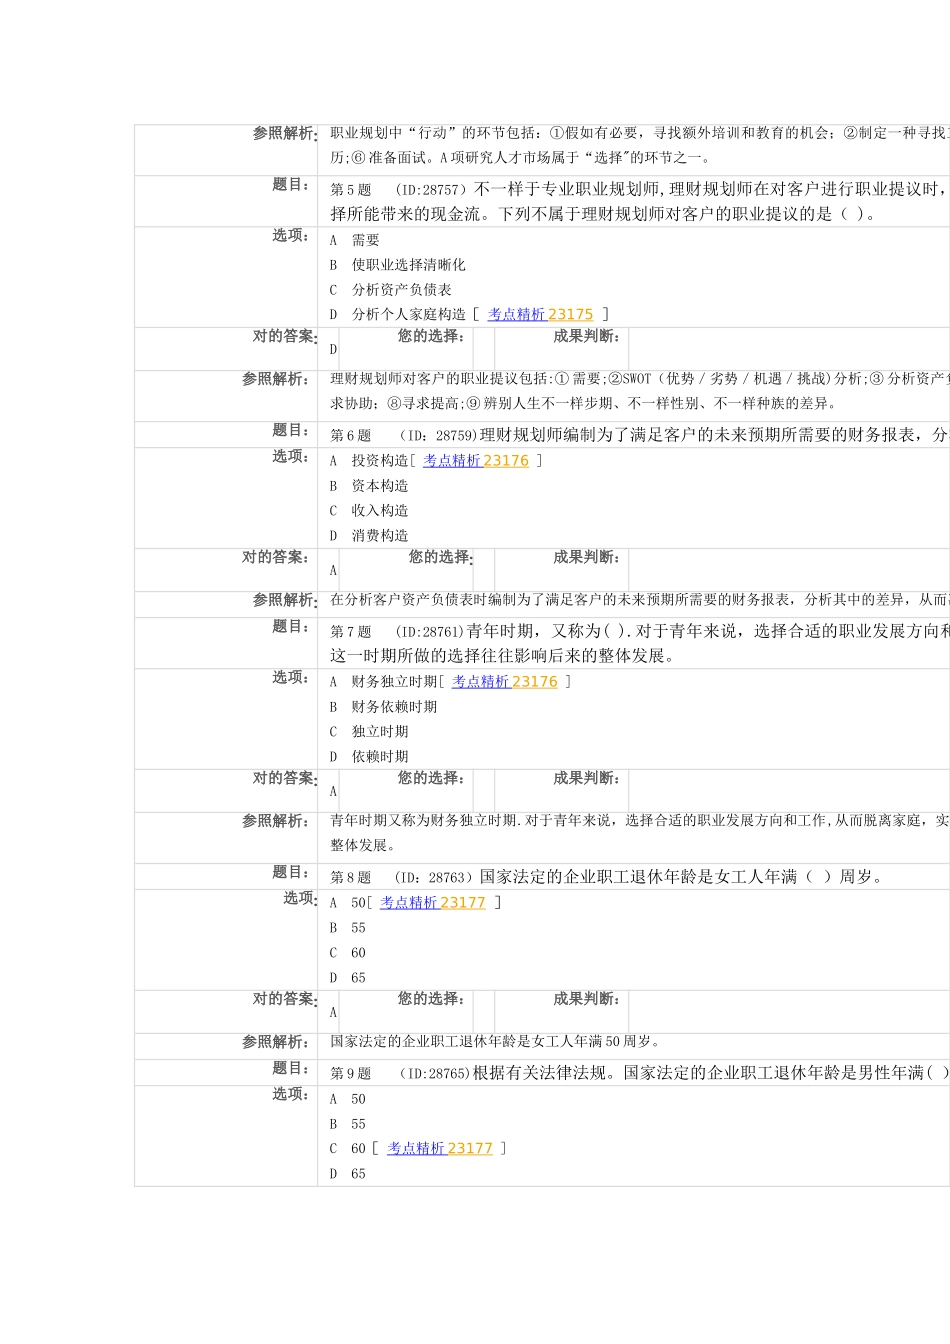Click explanation text starting 青年时期又称为财务独立时期
Screen dimensions: 950x1344
pyautogui.click(x=639, y=833)
